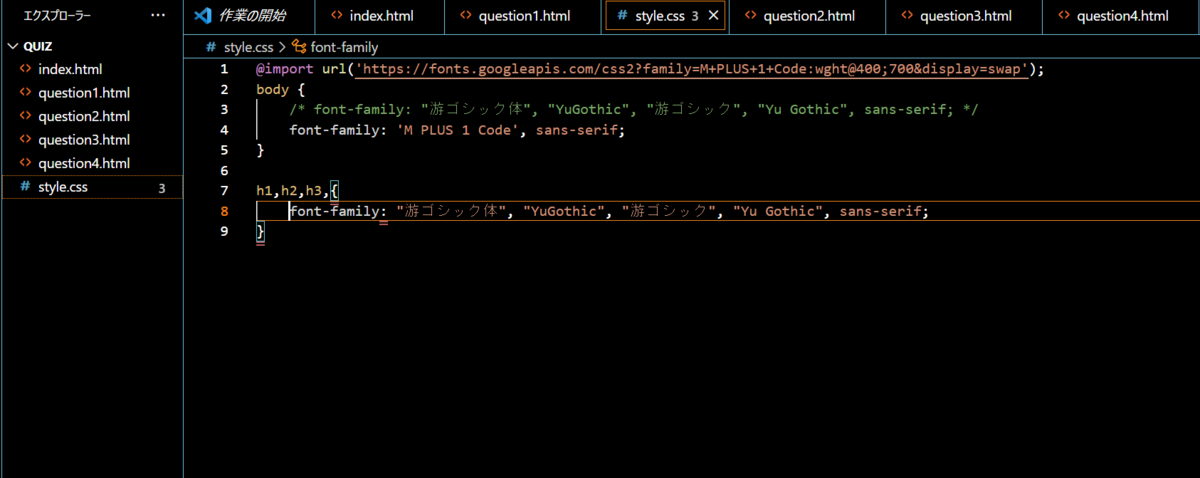Click the HTML icon on question2.html tab
The image size is (1200, 478).
tap(750, 16)
